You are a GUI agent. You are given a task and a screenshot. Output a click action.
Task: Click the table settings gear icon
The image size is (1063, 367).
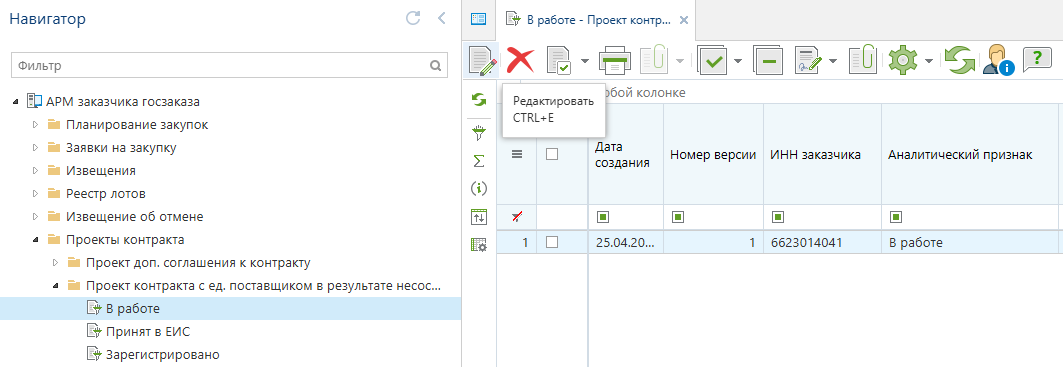pos(479,245)
